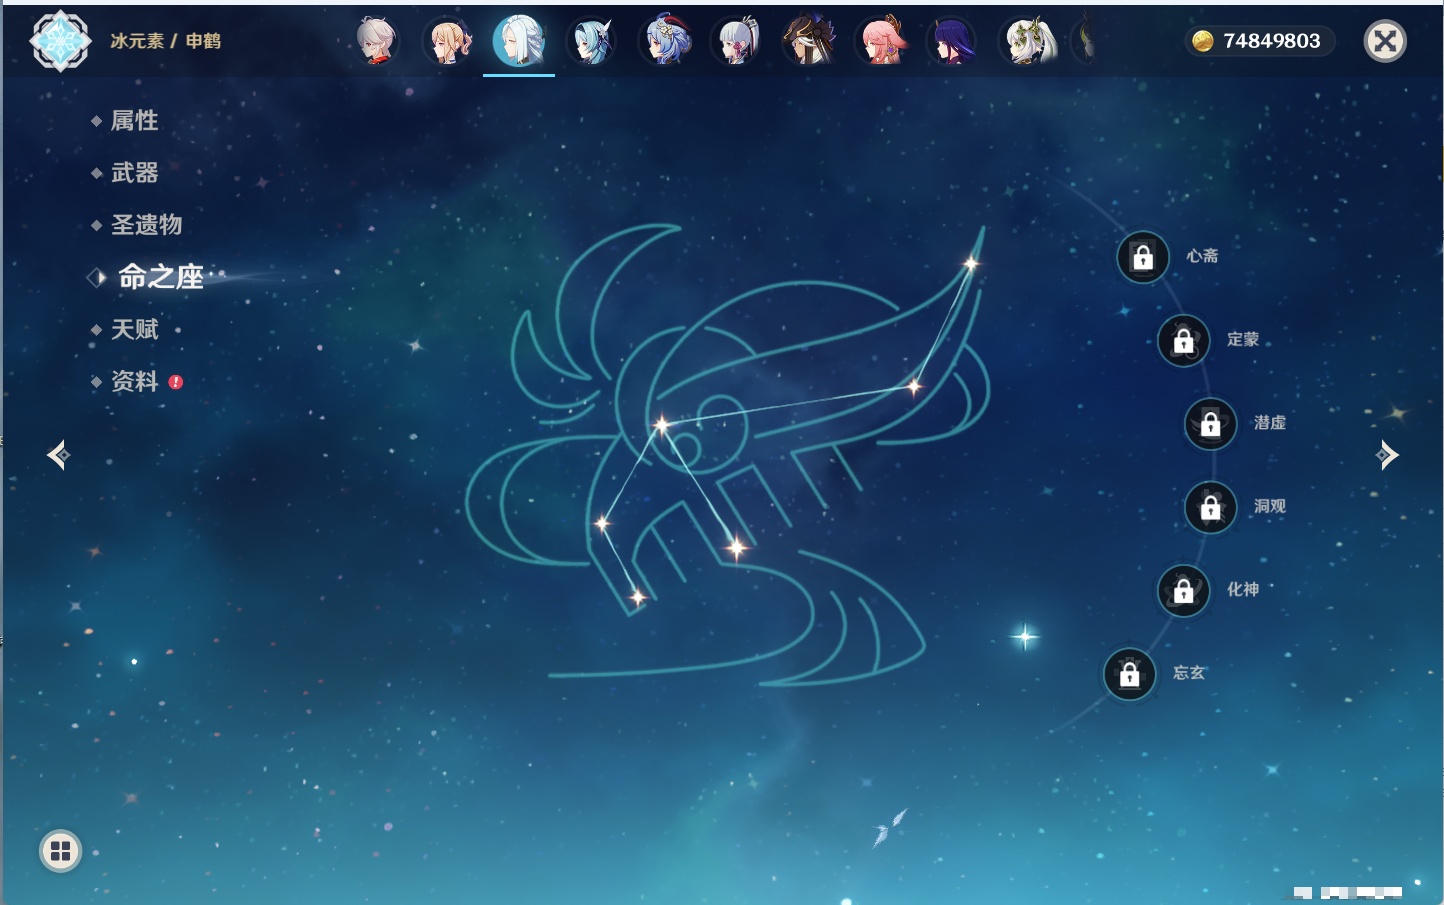Select the highlighted Shenhe avatar
Image resolution: width=1444 pixels, height=905 pixels.
click(x=519, y=41)
